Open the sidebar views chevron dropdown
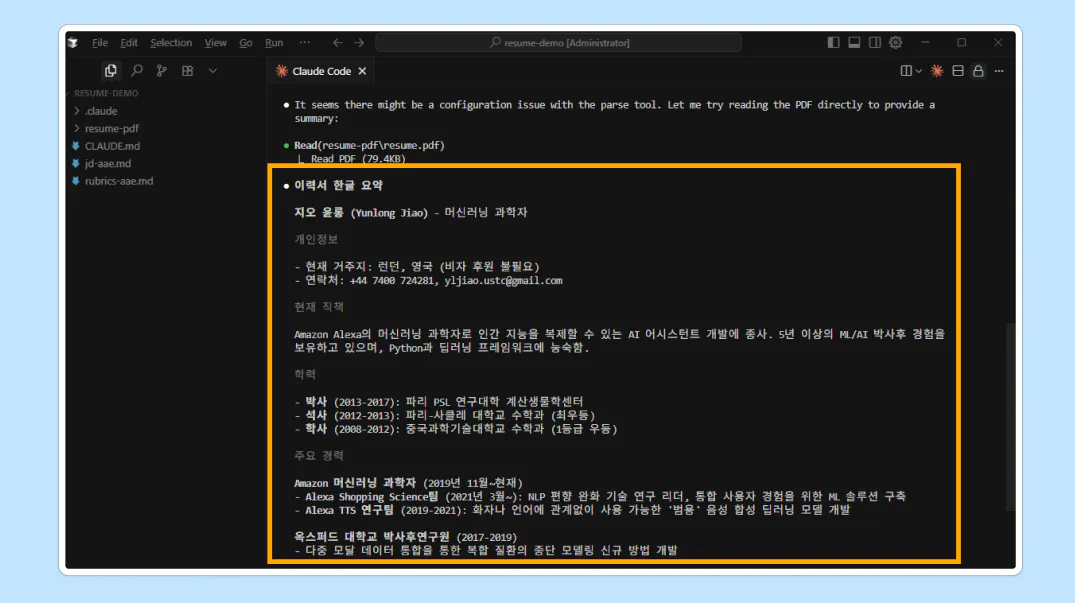This screenshot has height=603, width=1075. click(x=212, y=71)
